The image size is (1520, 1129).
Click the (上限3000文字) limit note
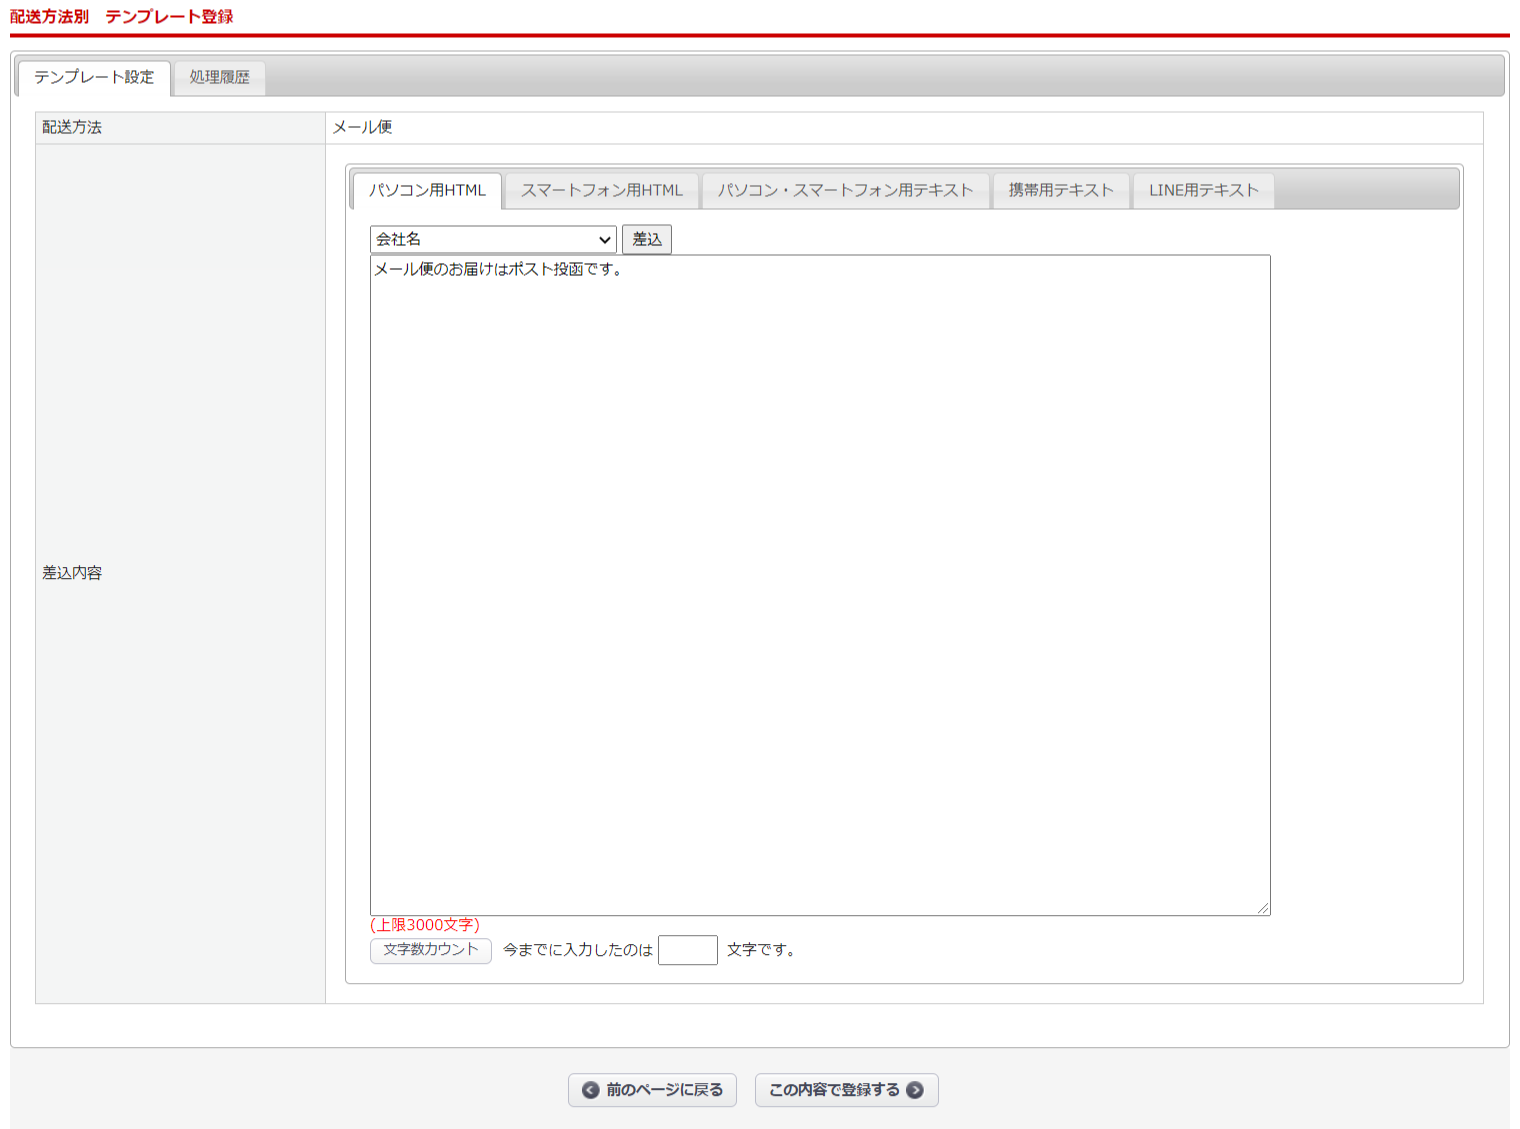coord(425,925)
